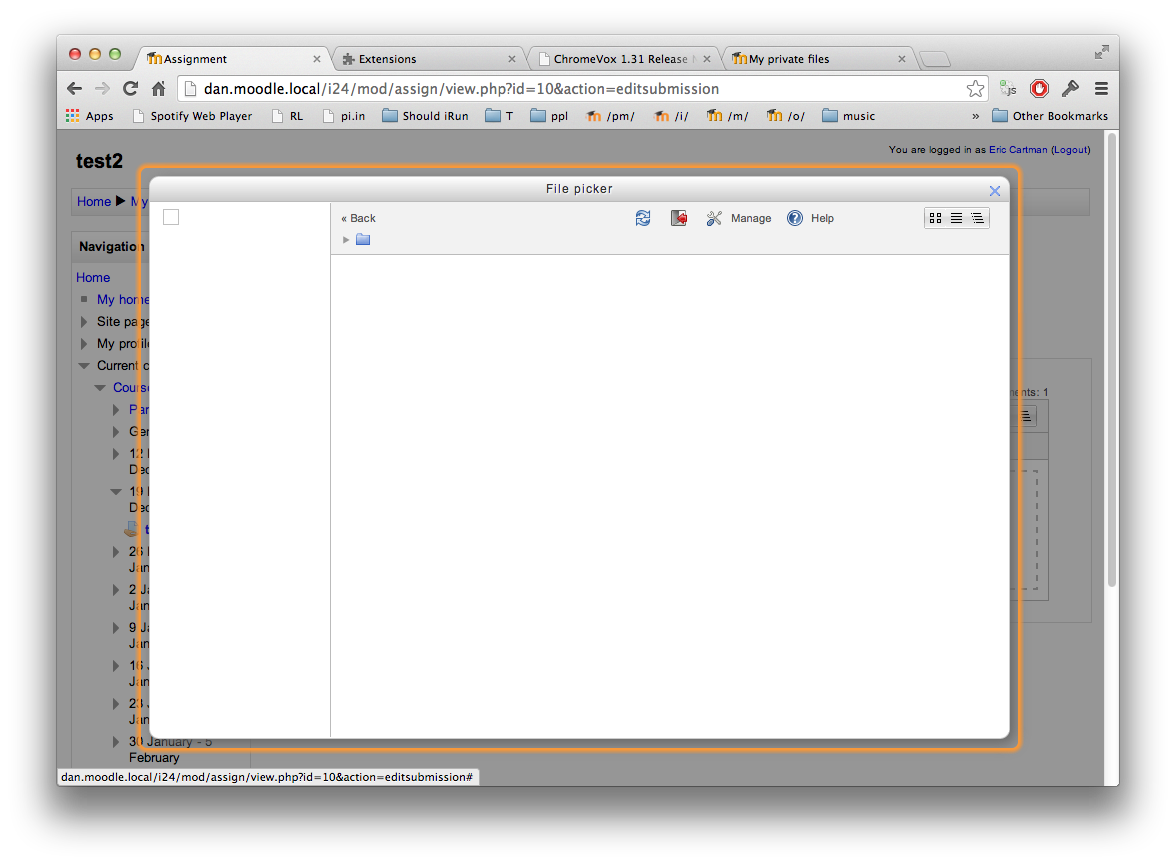The height and width of the screenshot is (865, 1176).
Task: Click the Eric Cartman profile link
Action: click(x=1018, y=149)
